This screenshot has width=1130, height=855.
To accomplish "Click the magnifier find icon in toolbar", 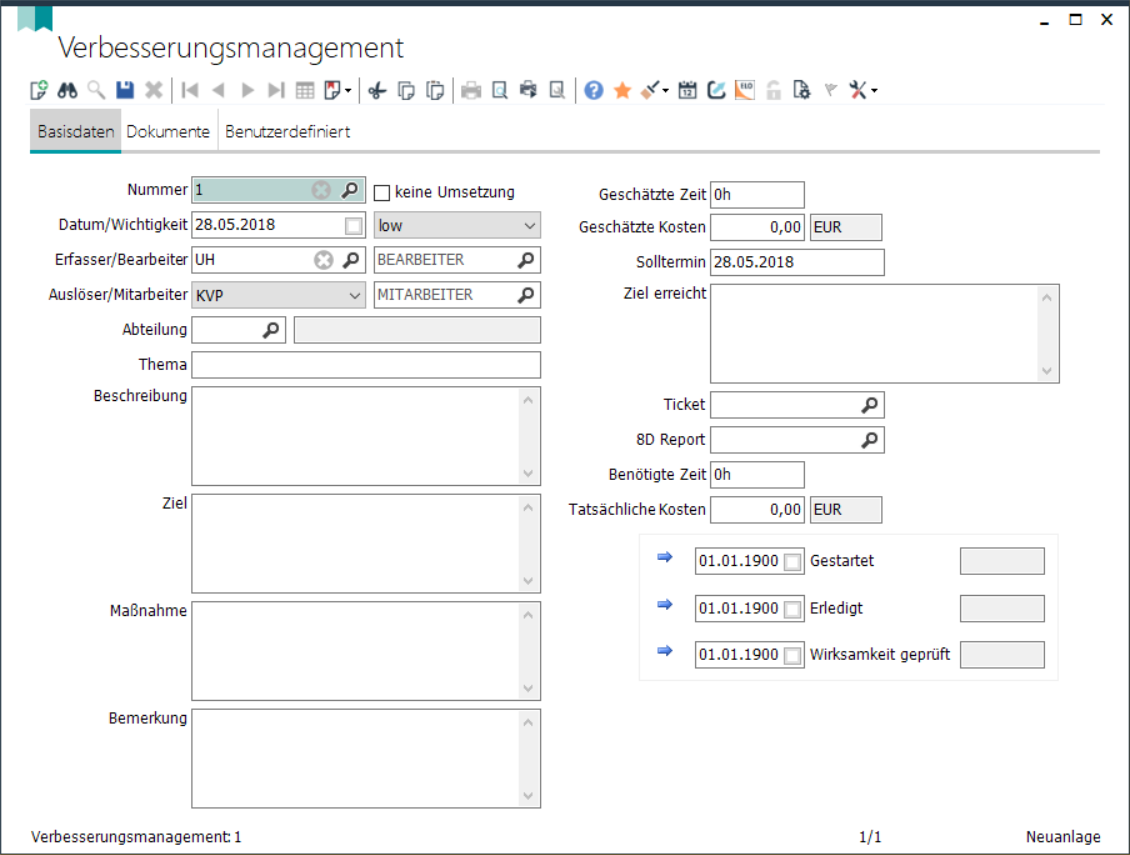I will [96, 90].
